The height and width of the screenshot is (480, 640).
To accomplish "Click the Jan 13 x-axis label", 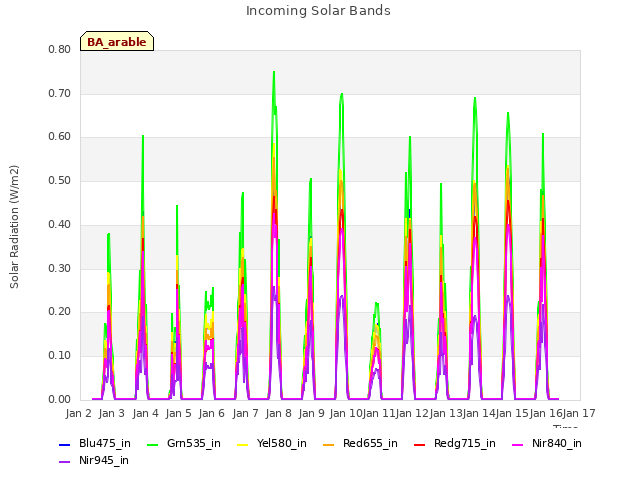I will [x=446, y=413].
